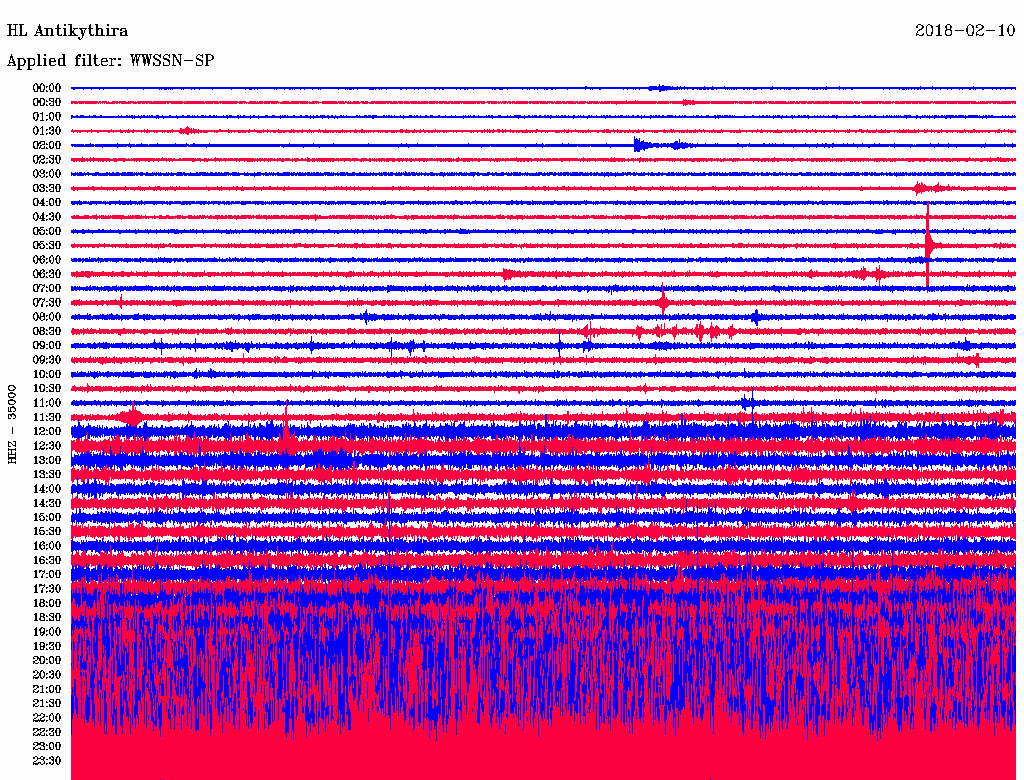Click the 02:00 time label
The image size is (1024, 780).
[47, 145]
